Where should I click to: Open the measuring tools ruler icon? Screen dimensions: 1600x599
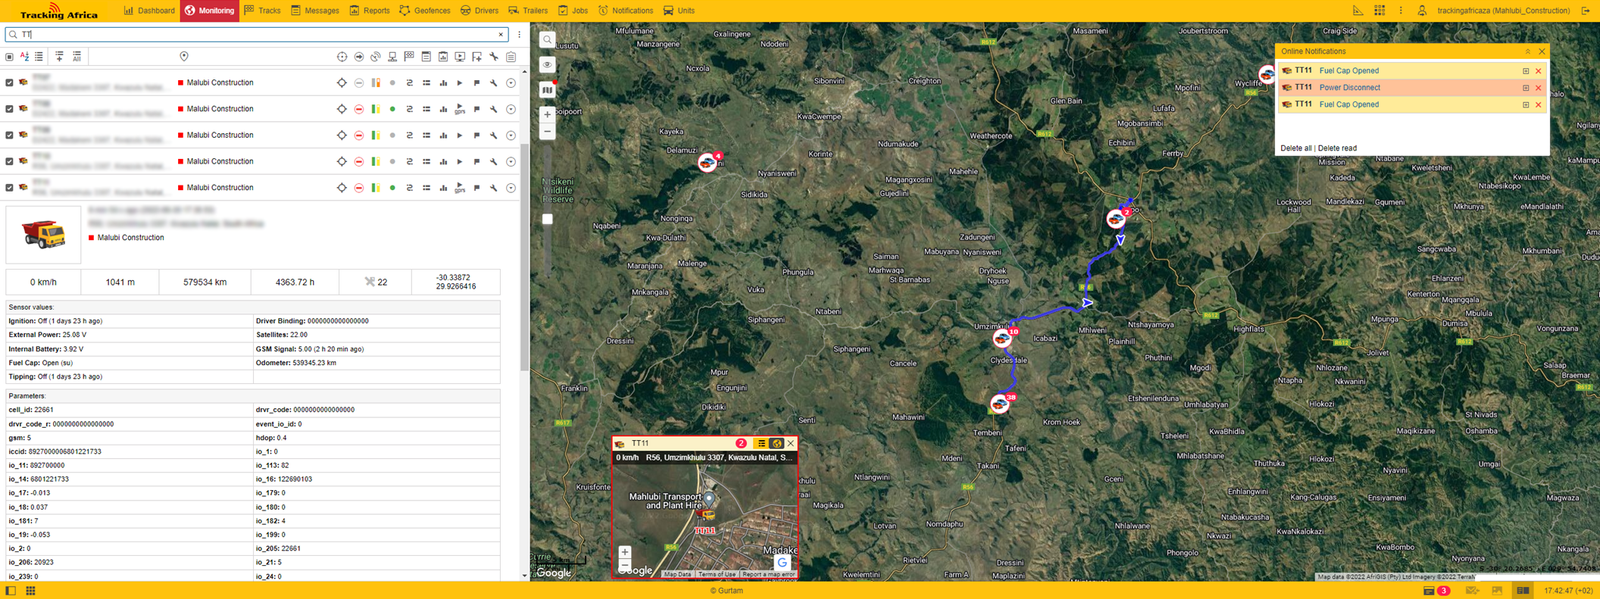[x=1358, y=10]
